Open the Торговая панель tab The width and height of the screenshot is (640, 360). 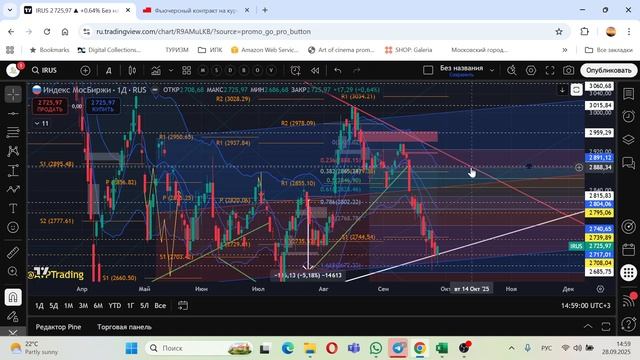pyautogui.click(x=124, y=327)
